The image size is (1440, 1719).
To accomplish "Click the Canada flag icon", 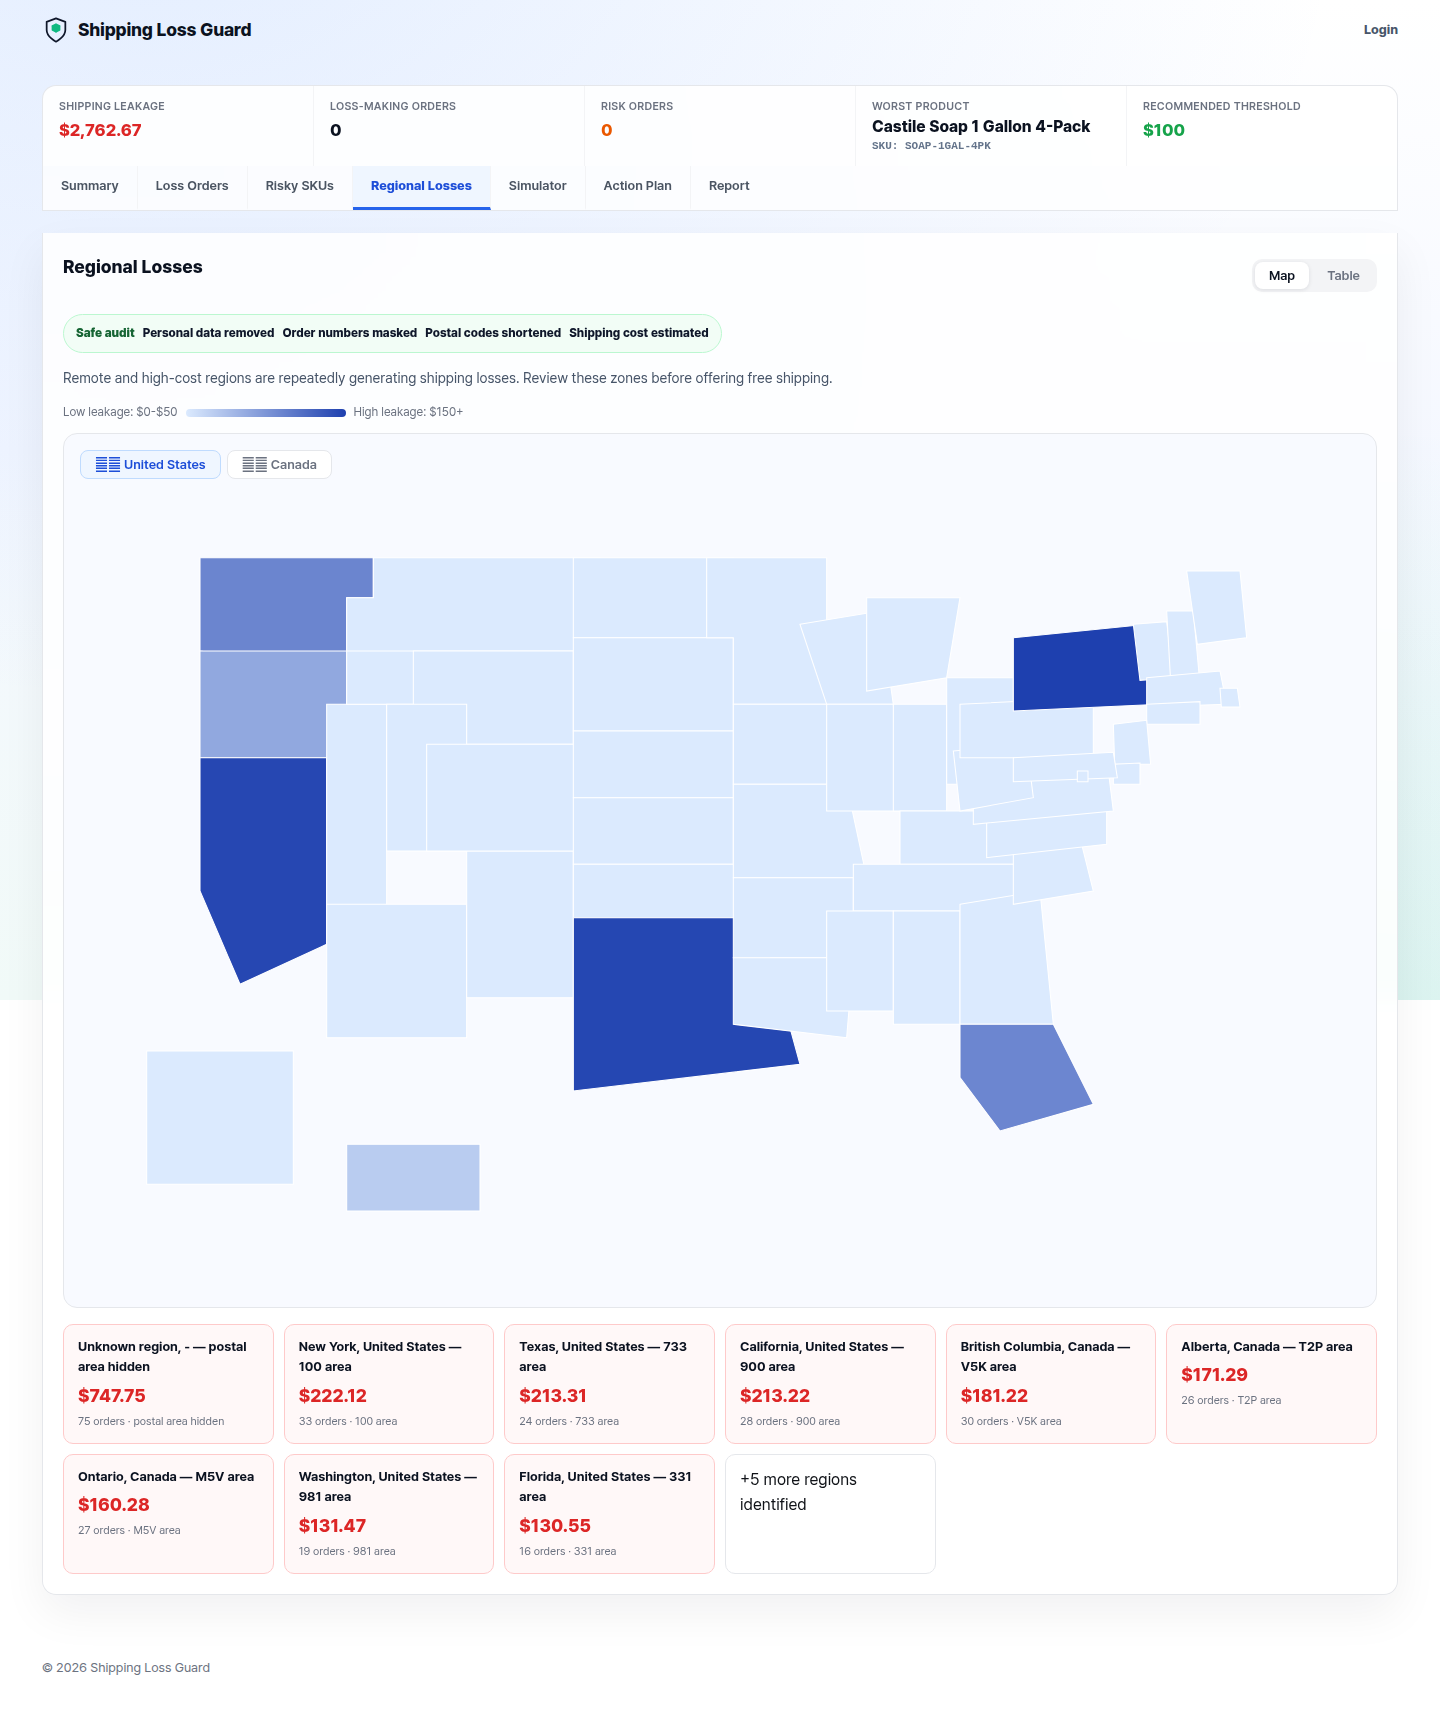I will (x=255, y=465).
